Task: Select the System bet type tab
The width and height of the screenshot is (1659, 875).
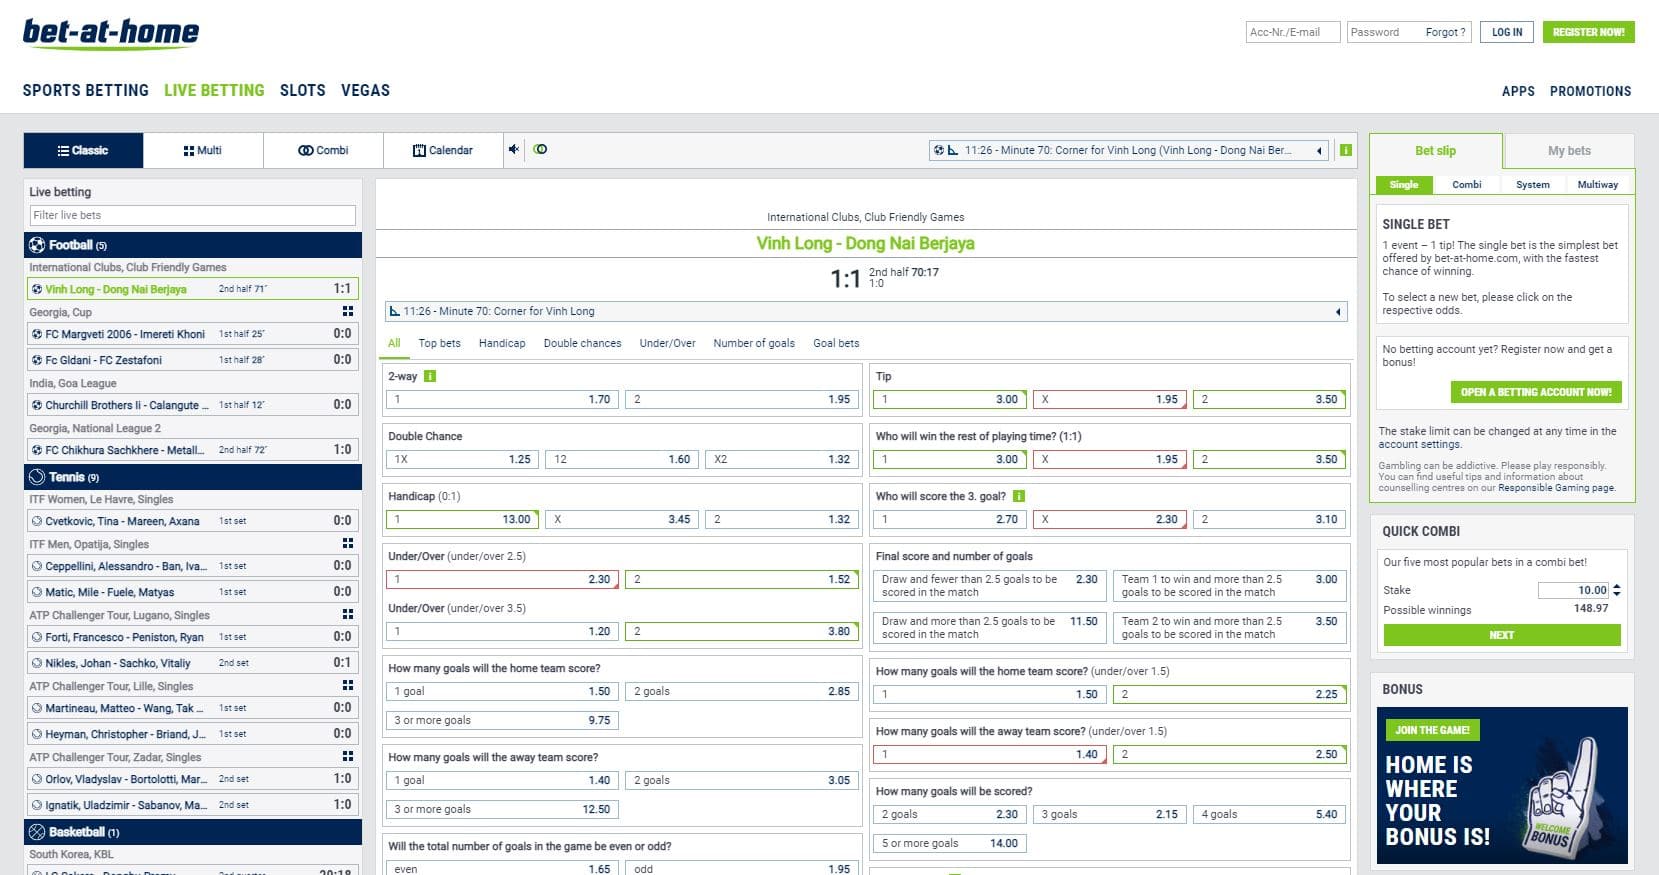Action: point(1532,184)
